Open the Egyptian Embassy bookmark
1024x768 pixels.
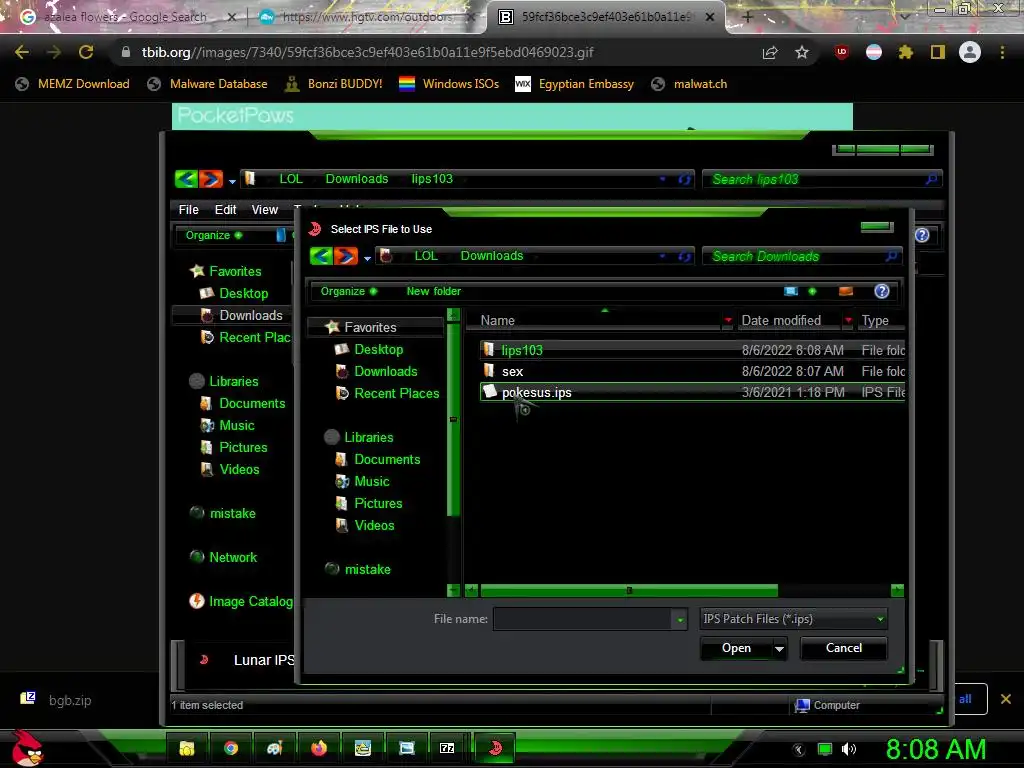pos(575,84)
